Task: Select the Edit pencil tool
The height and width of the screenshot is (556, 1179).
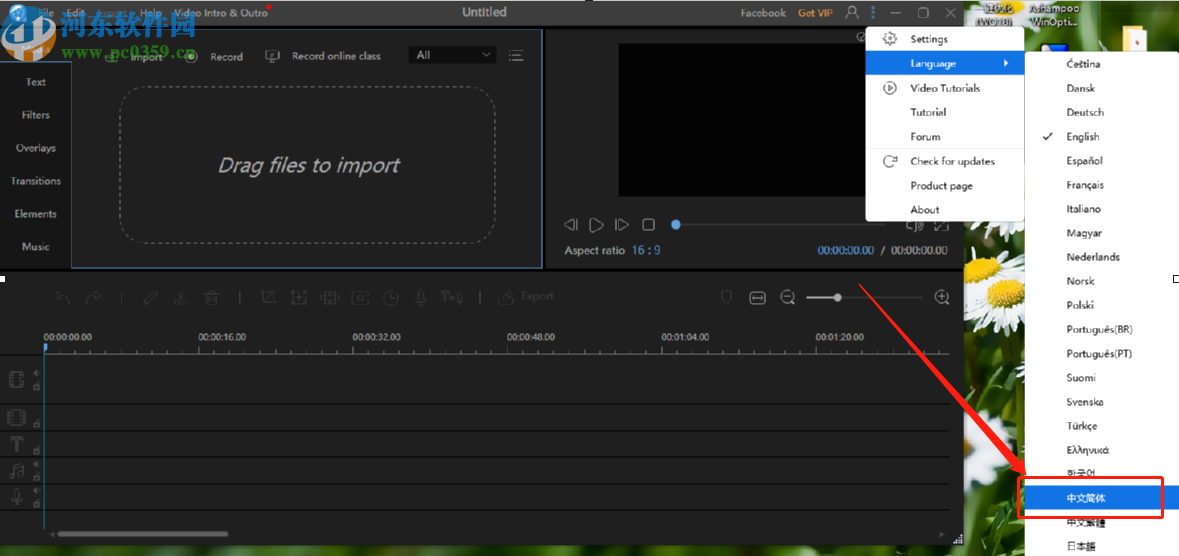Action: pos(150,297)
